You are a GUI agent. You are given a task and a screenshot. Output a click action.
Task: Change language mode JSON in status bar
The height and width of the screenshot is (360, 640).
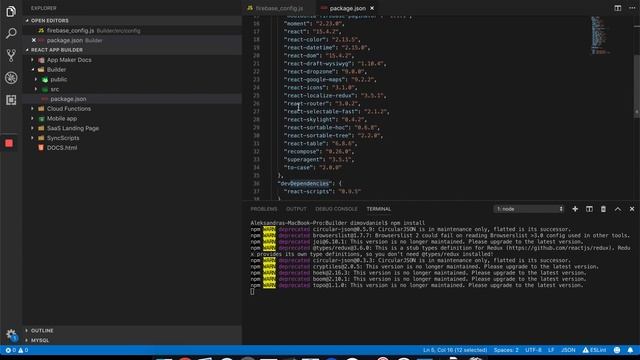point(568,350)
